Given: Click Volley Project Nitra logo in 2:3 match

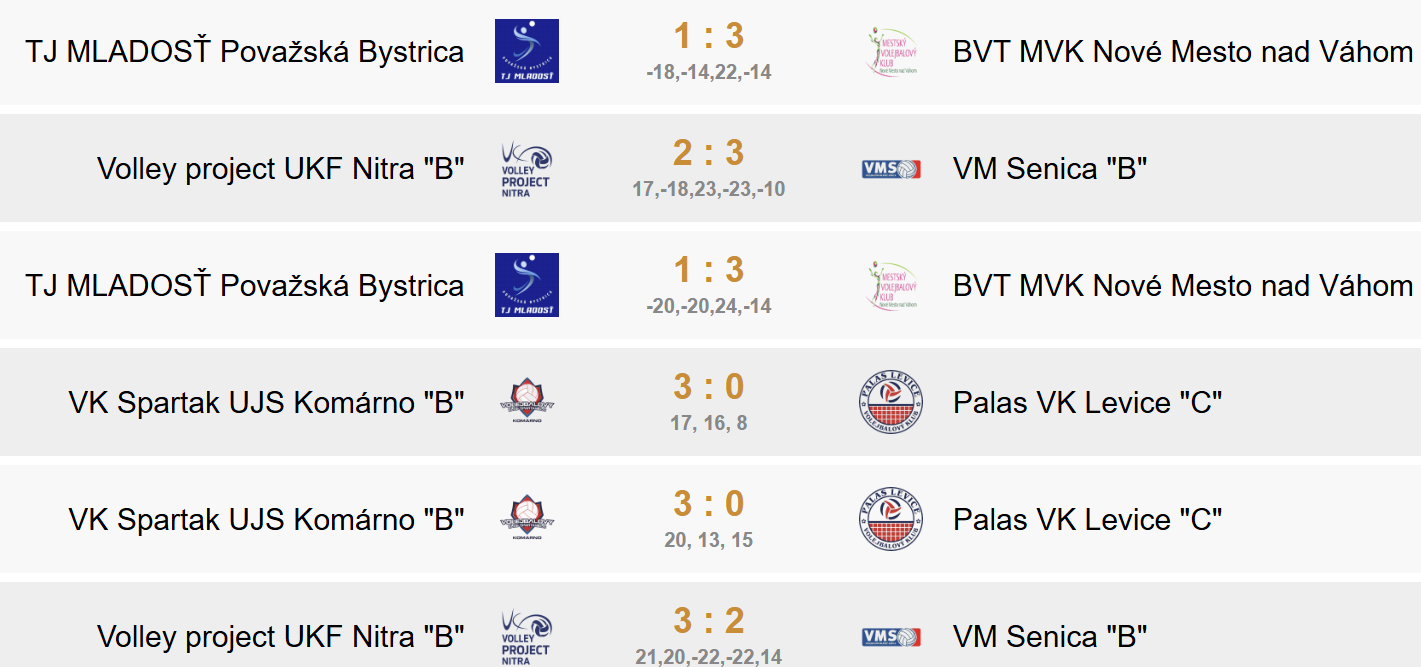Looking at the screenshot, I should [527, 168].
